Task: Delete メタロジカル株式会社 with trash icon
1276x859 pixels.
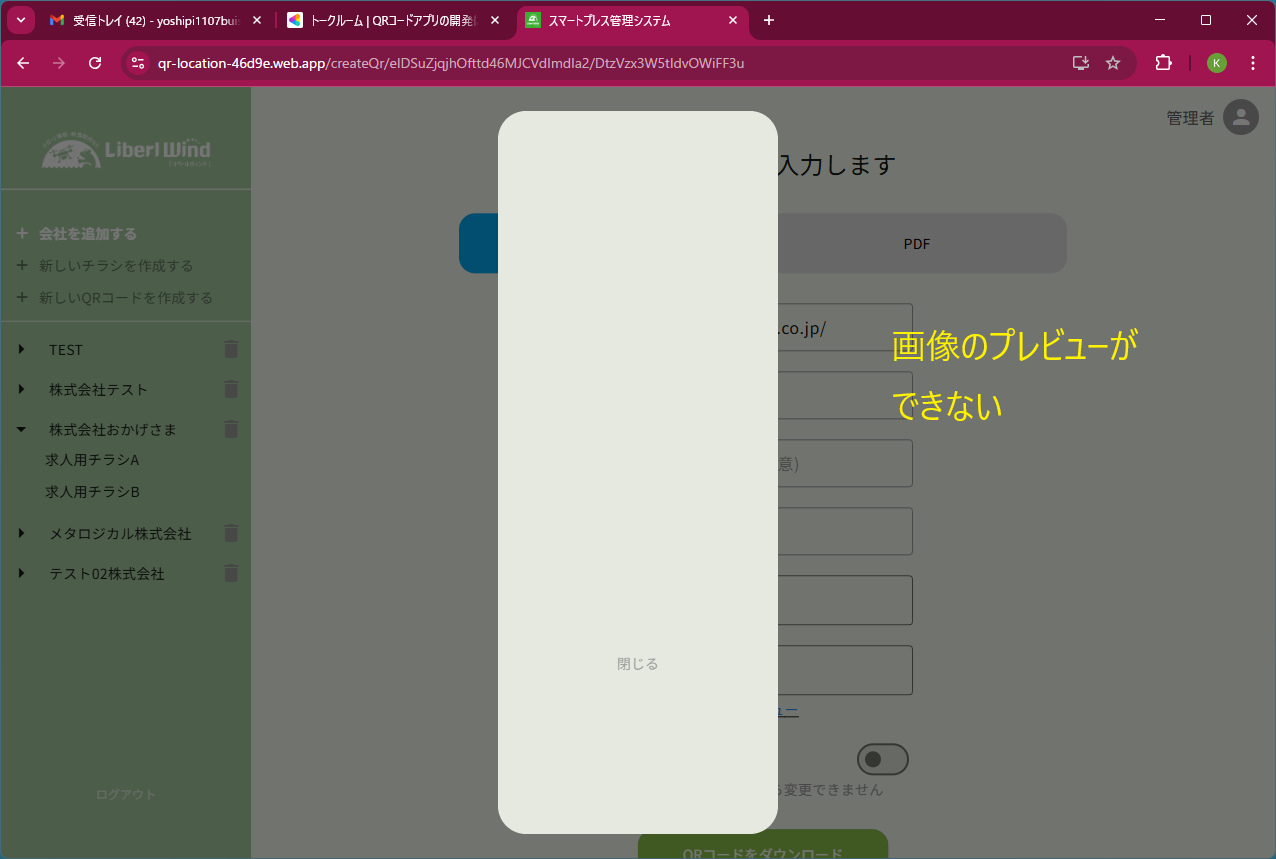Action: click(x=231, y=534)
